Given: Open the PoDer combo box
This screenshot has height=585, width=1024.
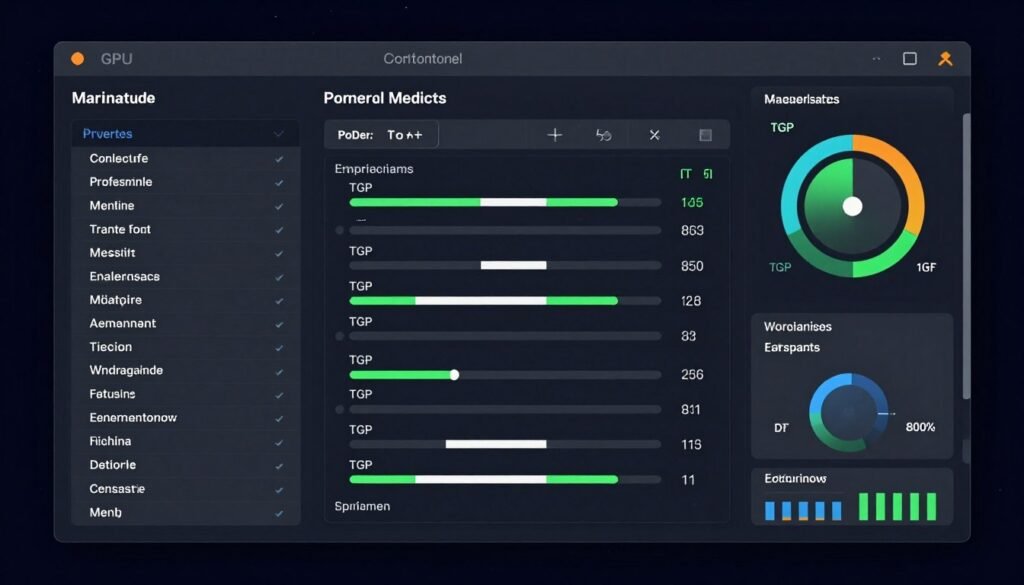Looking at the screenshot, I should click(x=381, y=135).
